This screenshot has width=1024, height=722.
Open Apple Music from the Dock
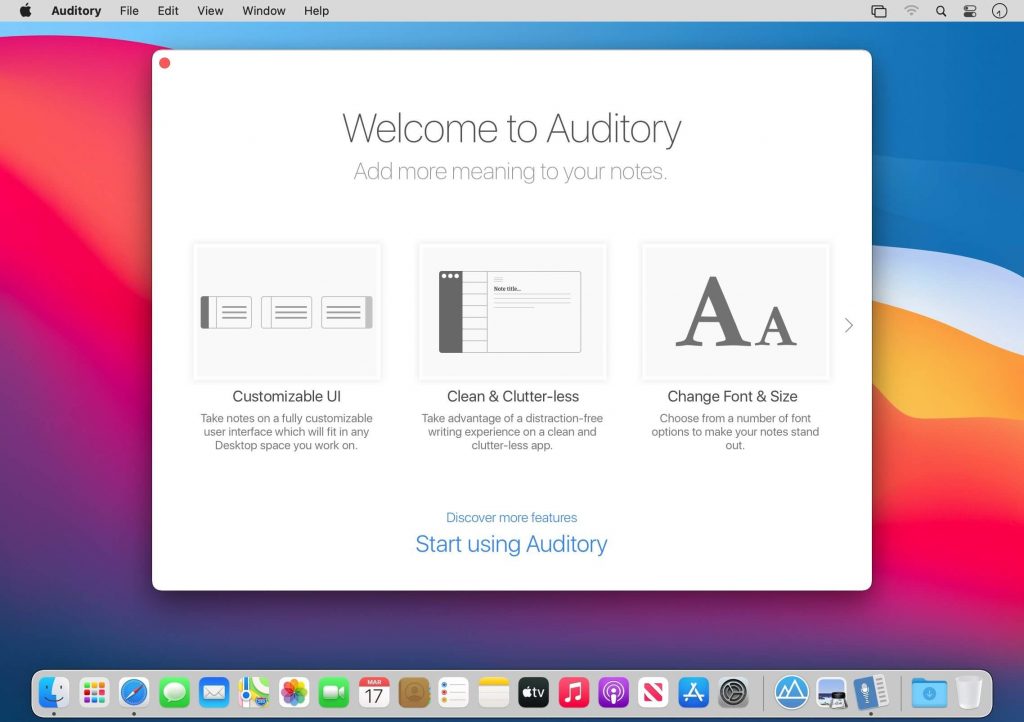[x=573, y=691]
